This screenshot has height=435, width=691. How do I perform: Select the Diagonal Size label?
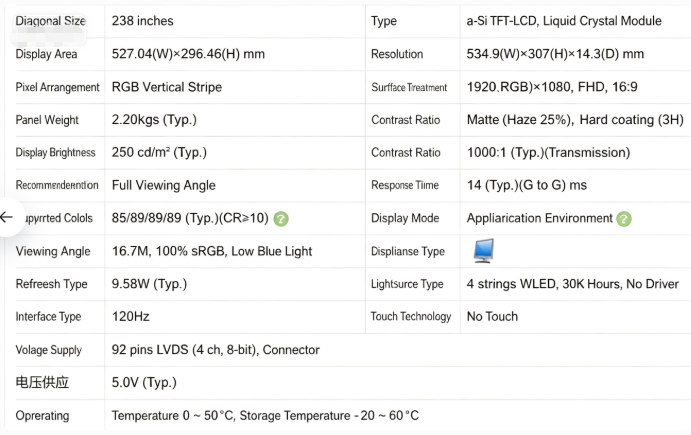click(x=51, y=21)
